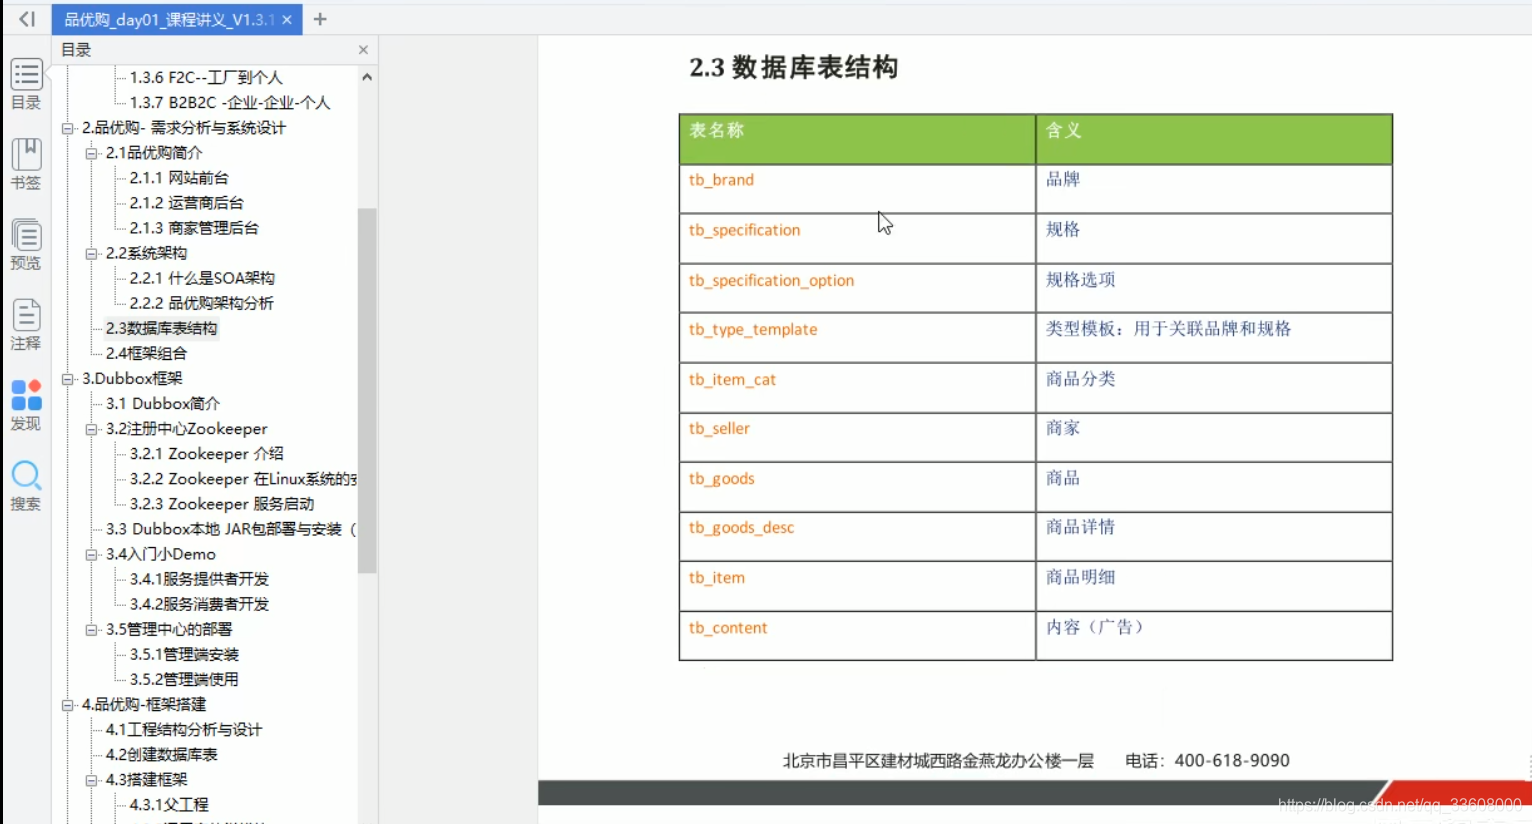The height and width of the screenshot is (824, 1532).
Task: Collapse the 3.4入门小Demo node
Action: [92, 554]
